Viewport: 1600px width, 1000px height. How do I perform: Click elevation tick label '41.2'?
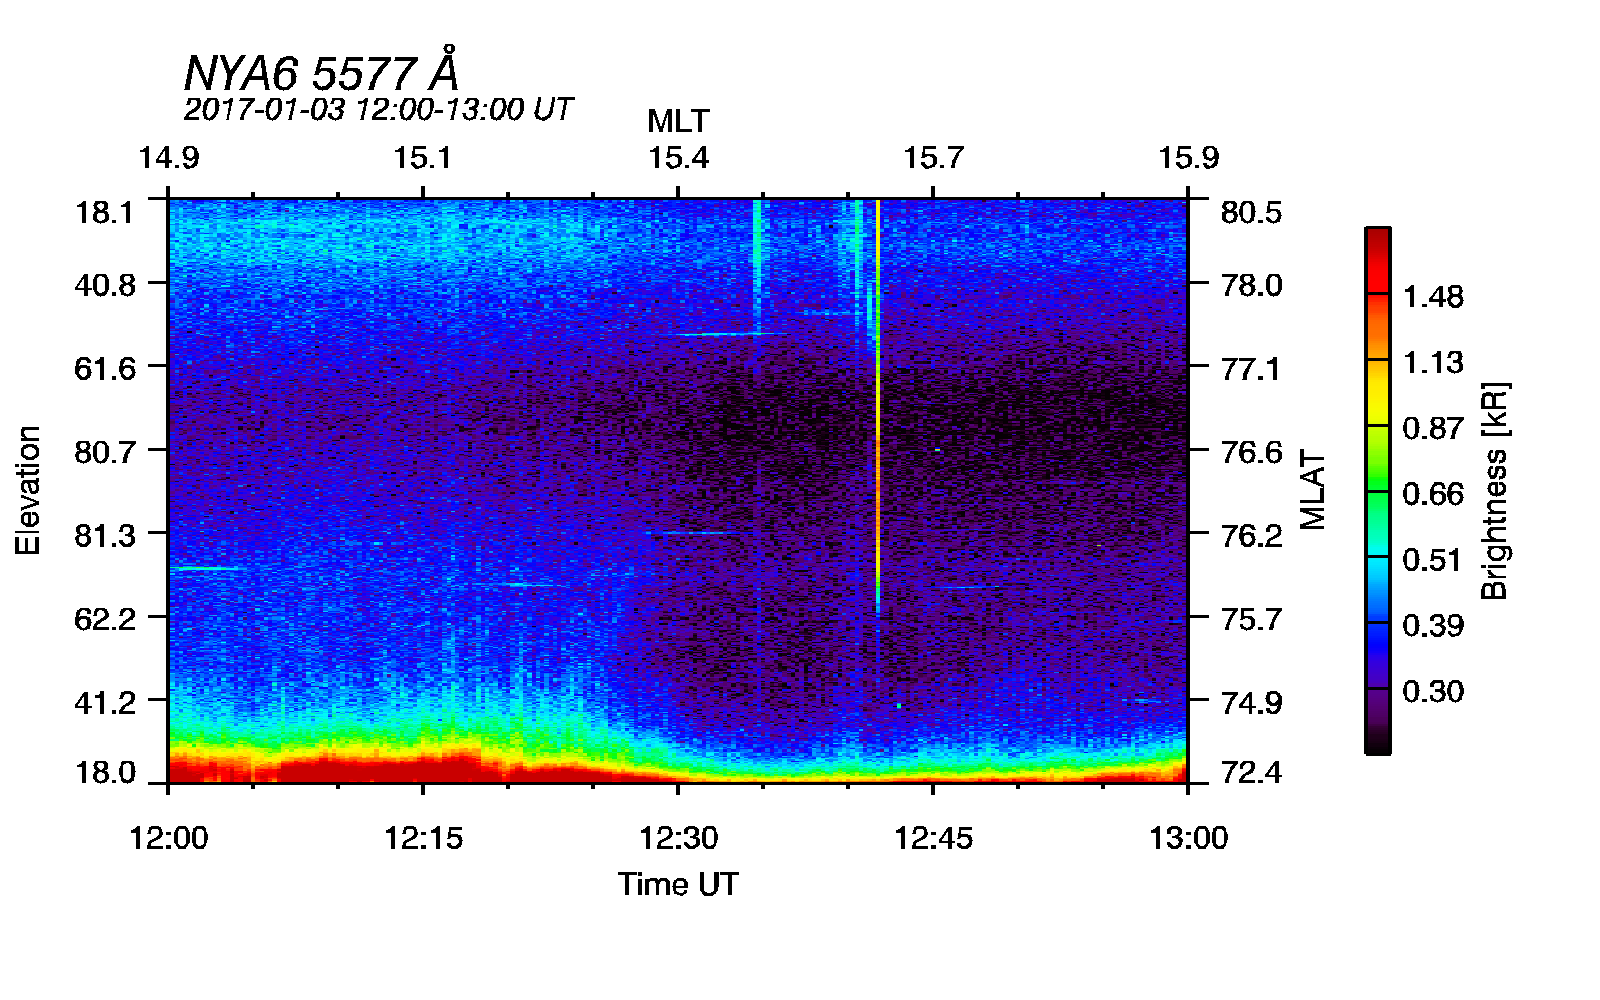coord(104,703)
